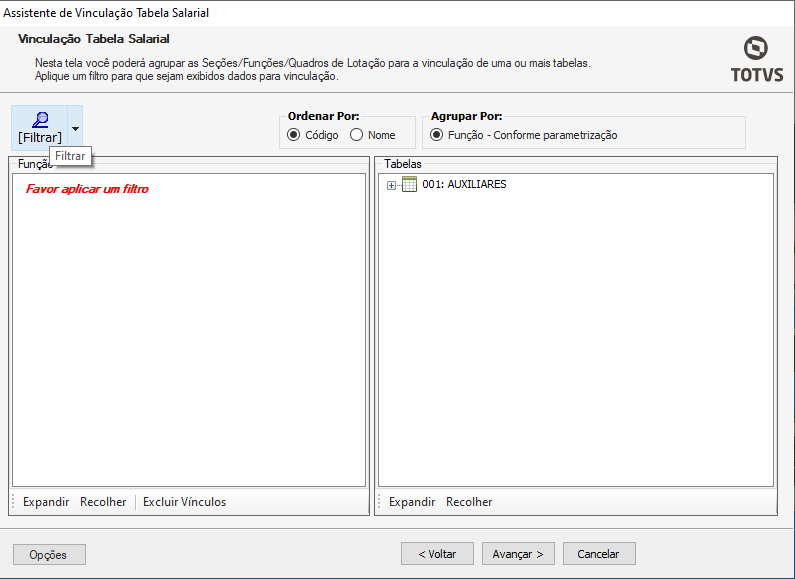Select Função - Conforme parametrização grouping
This screenshot has width=795, height=579.
(x=437, y=135)
